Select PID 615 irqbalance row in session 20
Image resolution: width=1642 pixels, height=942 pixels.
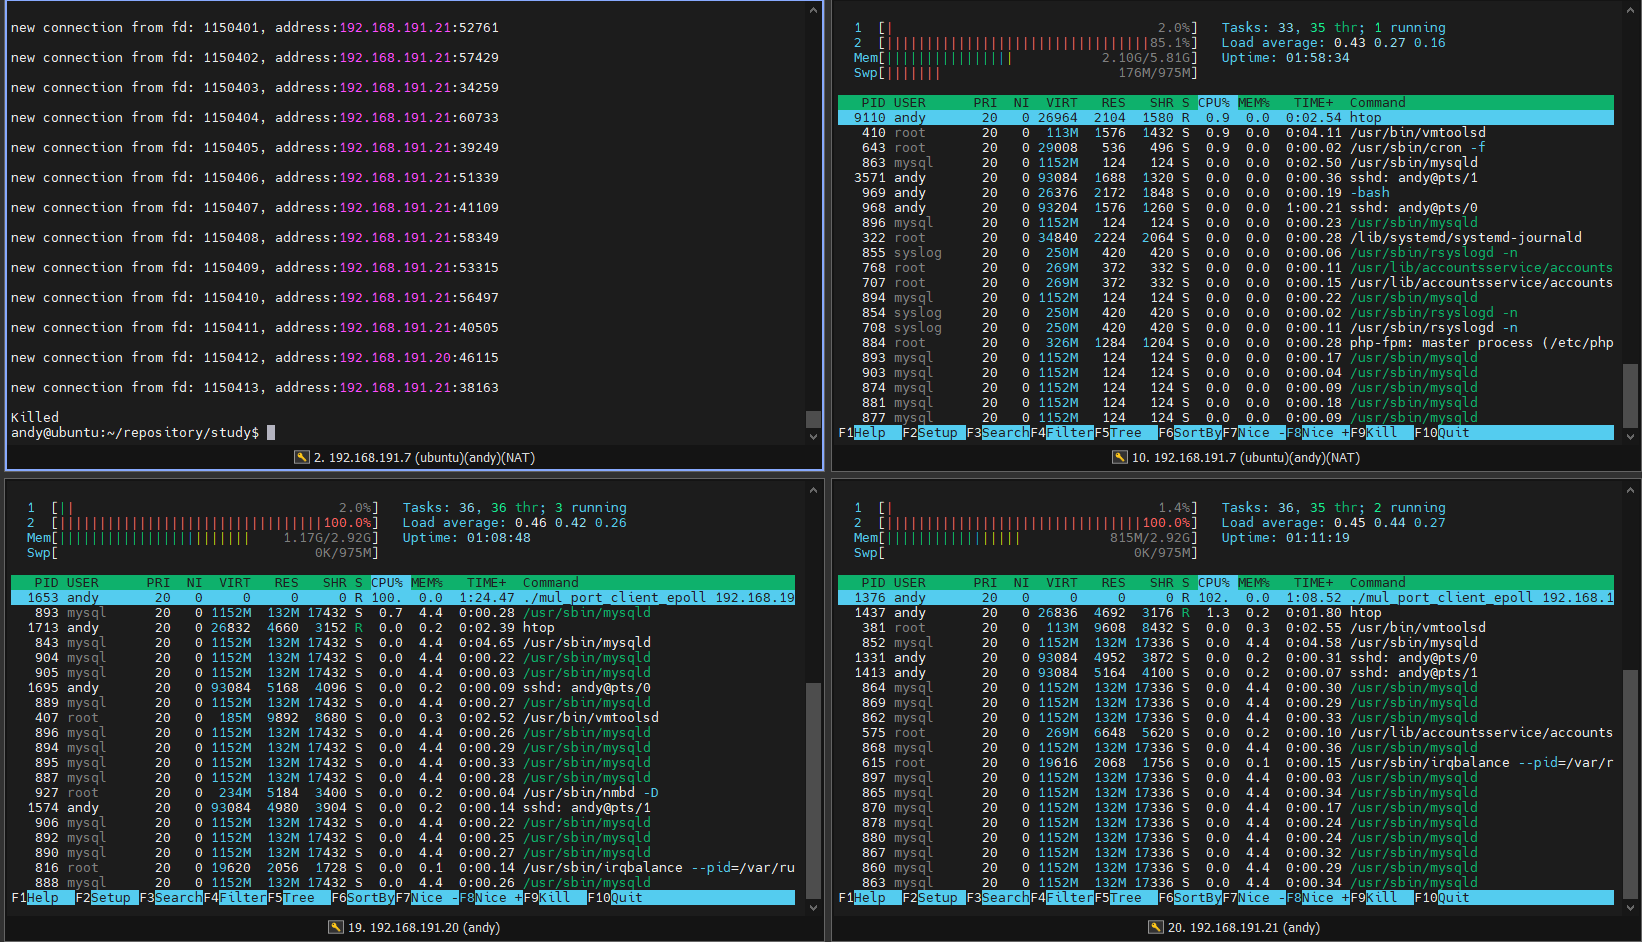point(1226,763)
